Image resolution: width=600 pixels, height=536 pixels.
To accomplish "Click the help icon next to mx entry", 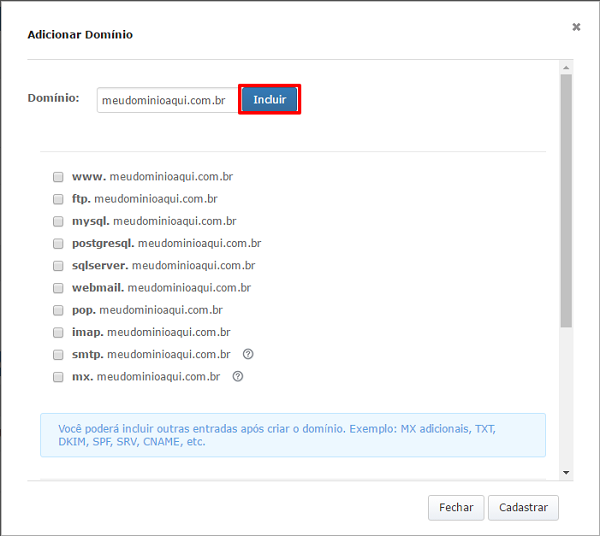I will (238, 376).
